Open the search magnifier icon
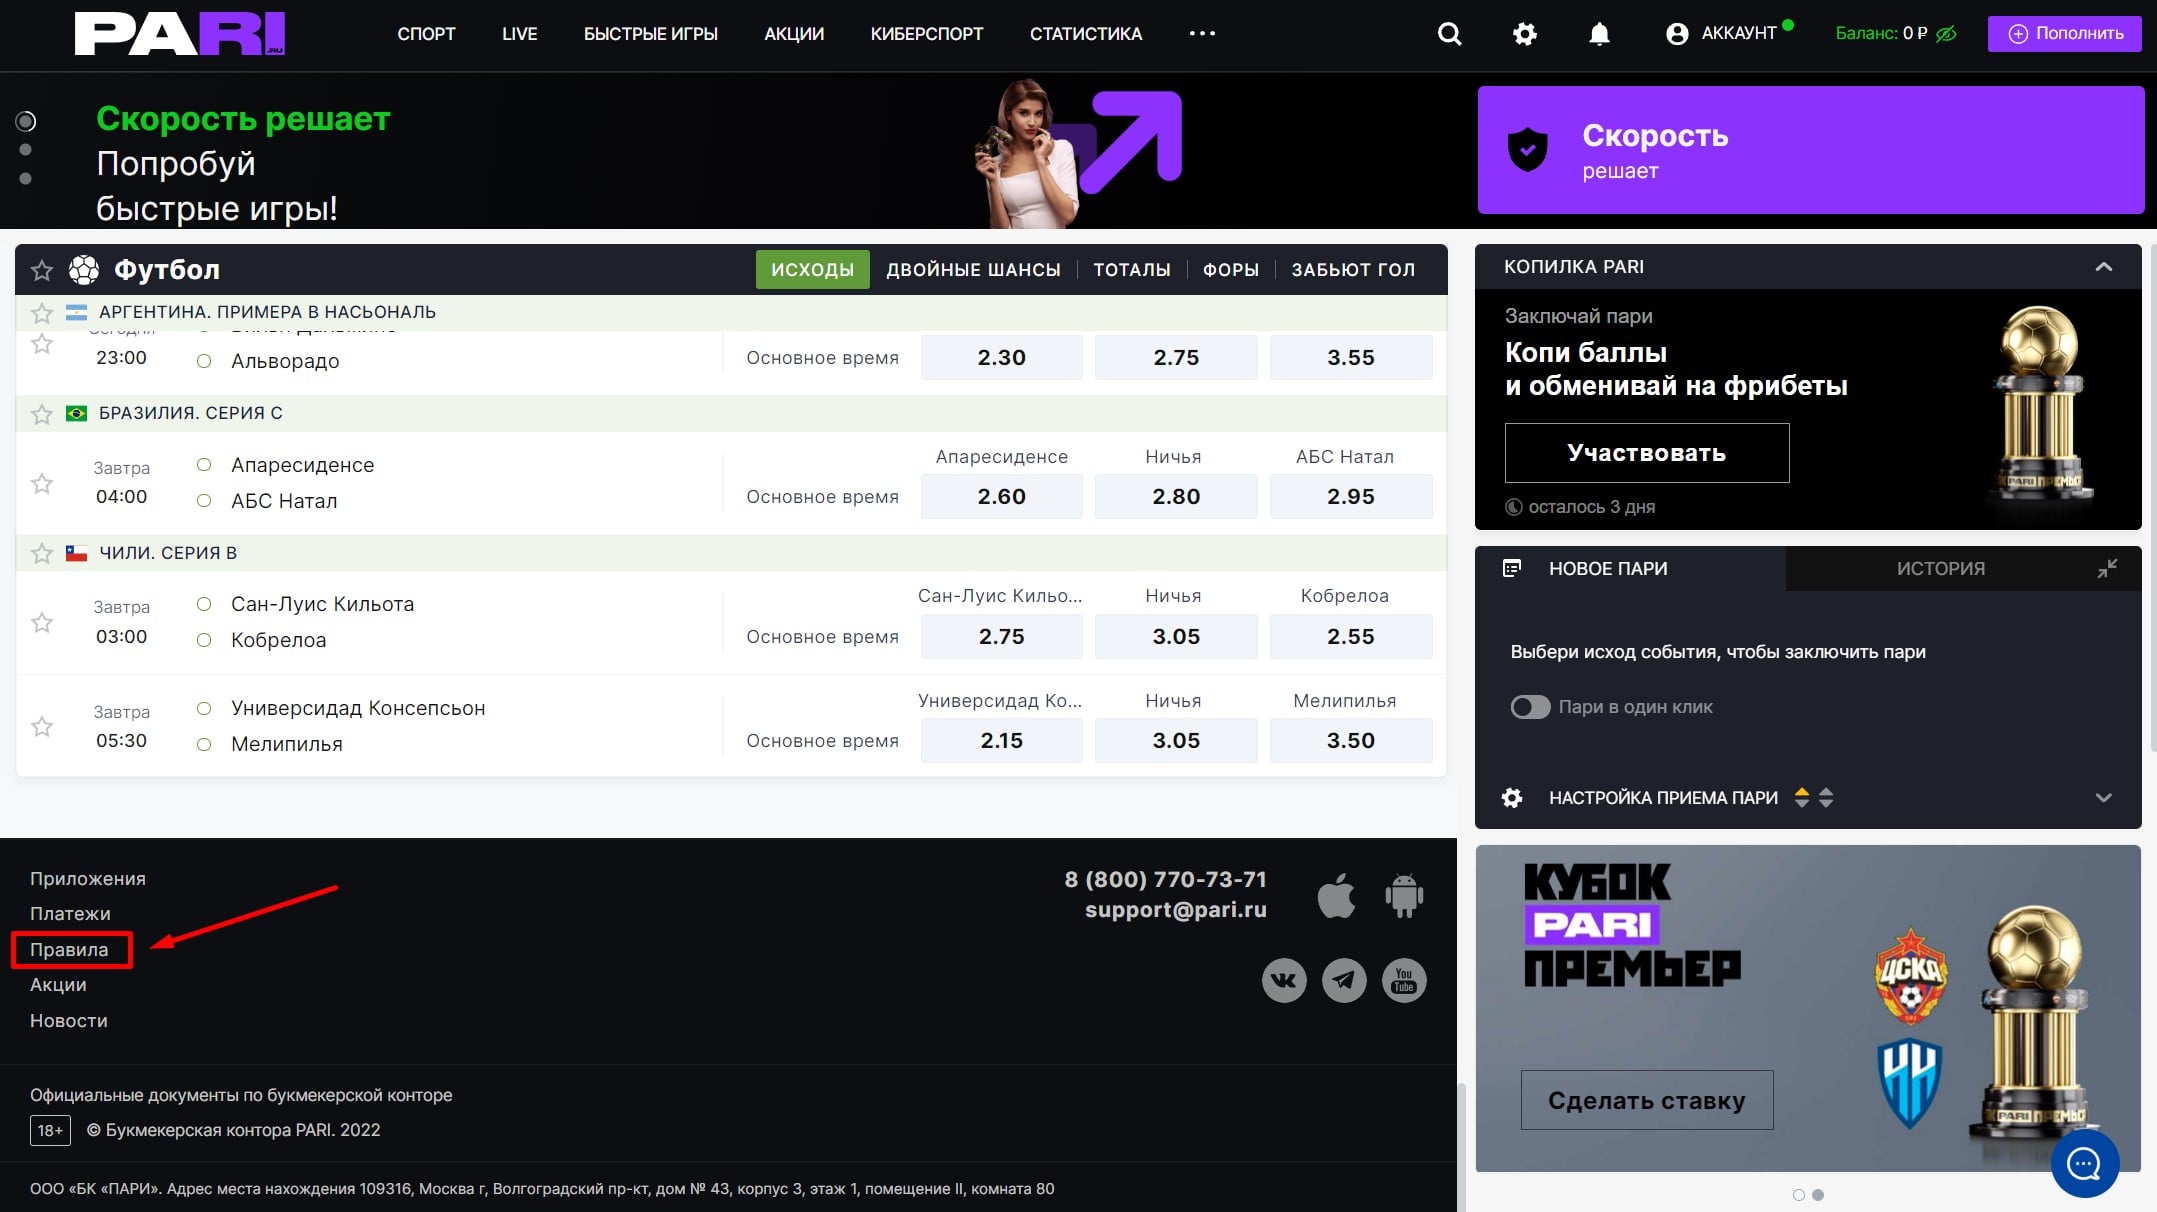2157x1212 pixels. coord(1449,34)
